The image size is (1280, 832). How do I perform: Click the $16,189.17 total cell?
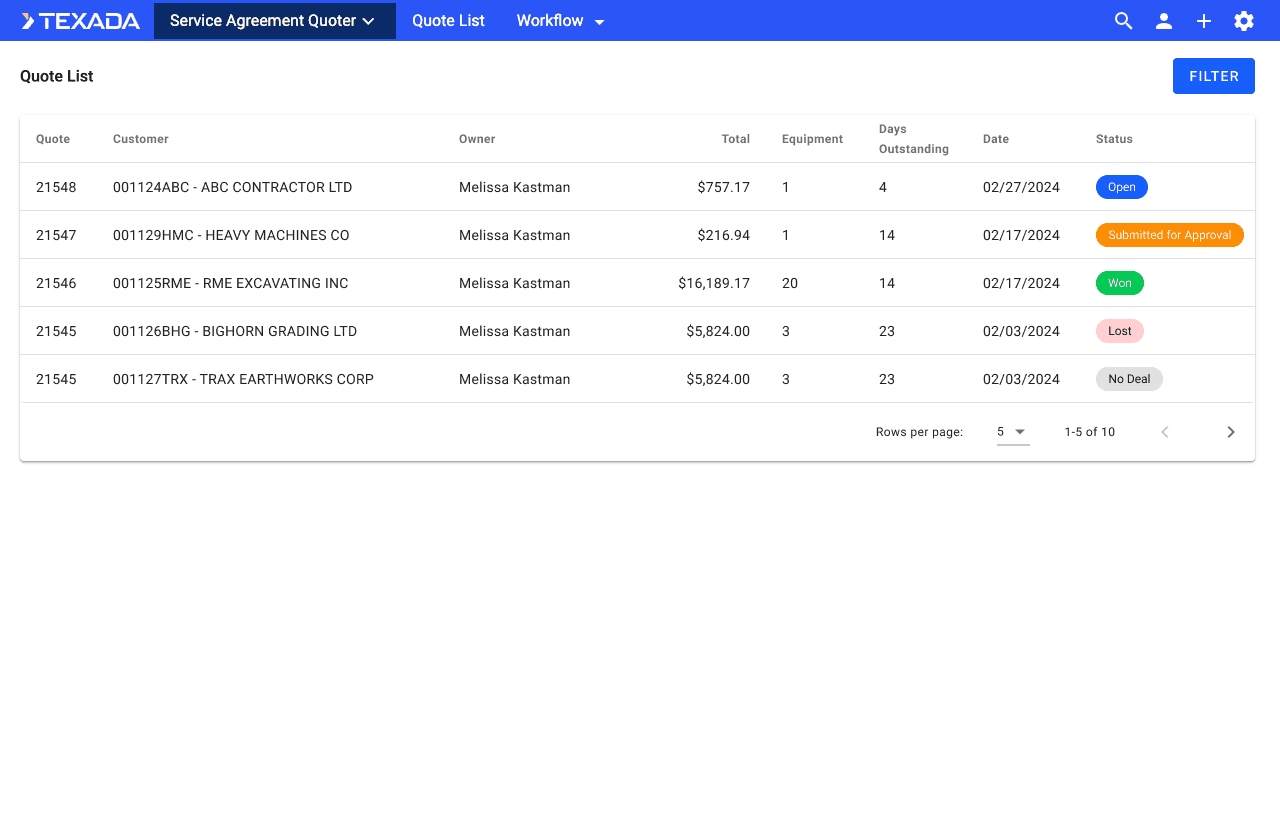714,283
